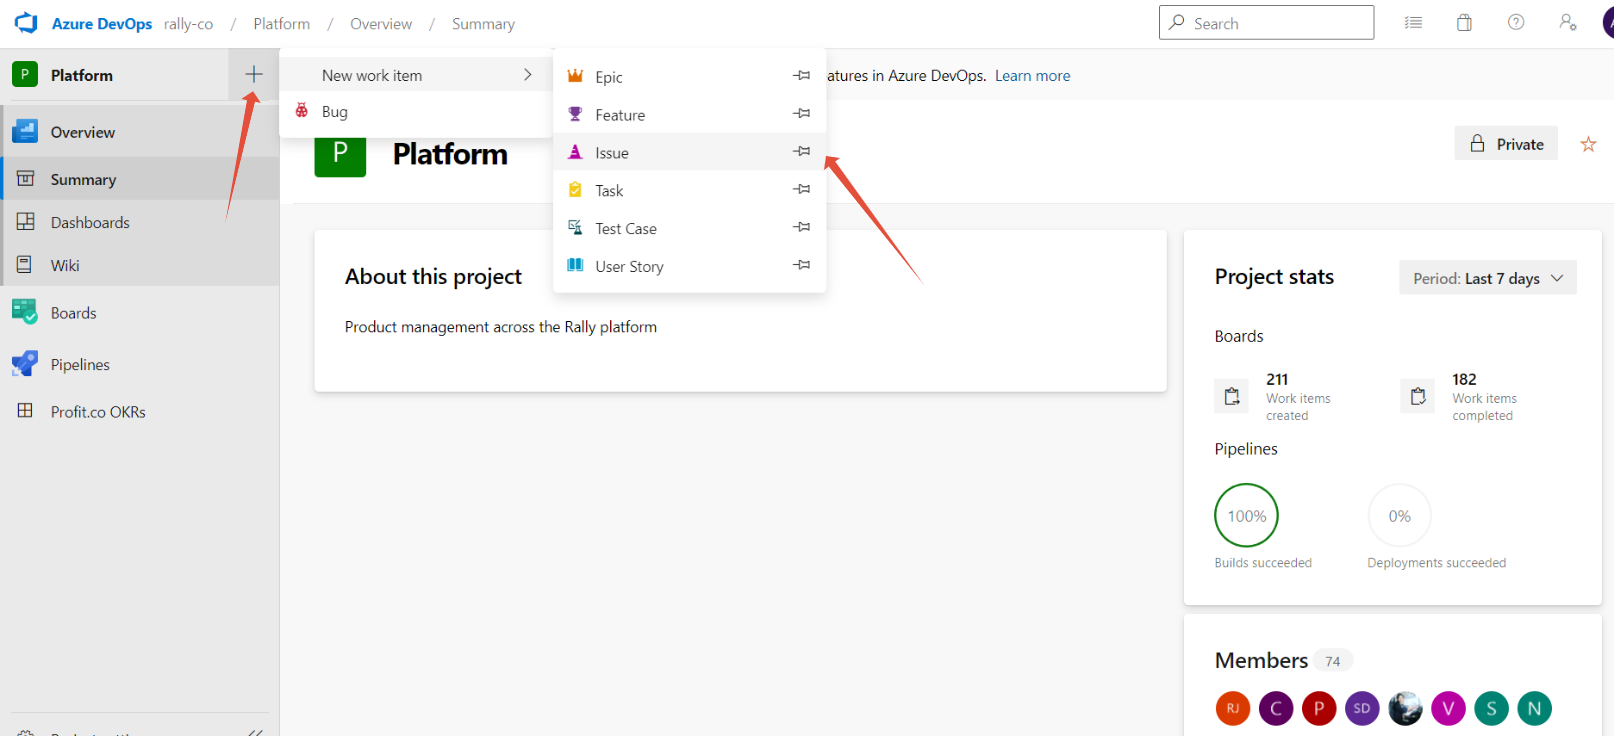This screenshot has height=736, width=1614.
Task: Open the plus new item button
Action: point(254,74)
